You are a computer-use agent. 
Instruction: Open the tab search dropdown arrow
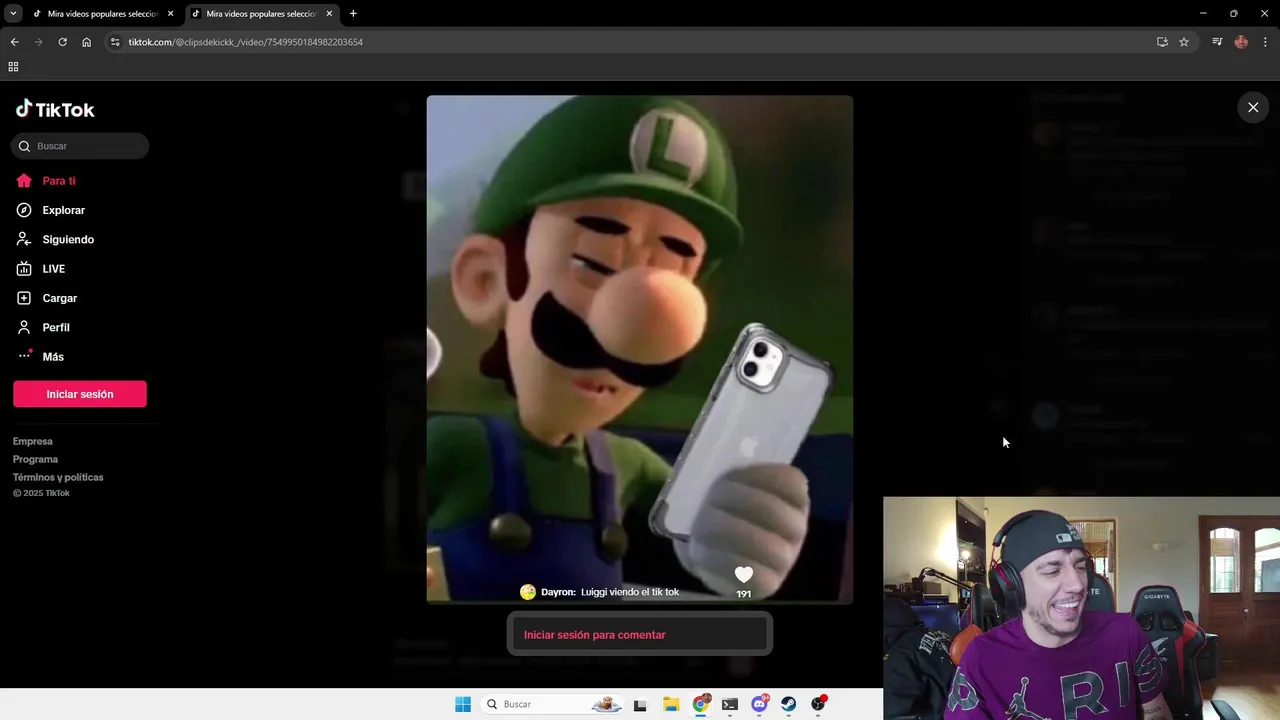13,14
